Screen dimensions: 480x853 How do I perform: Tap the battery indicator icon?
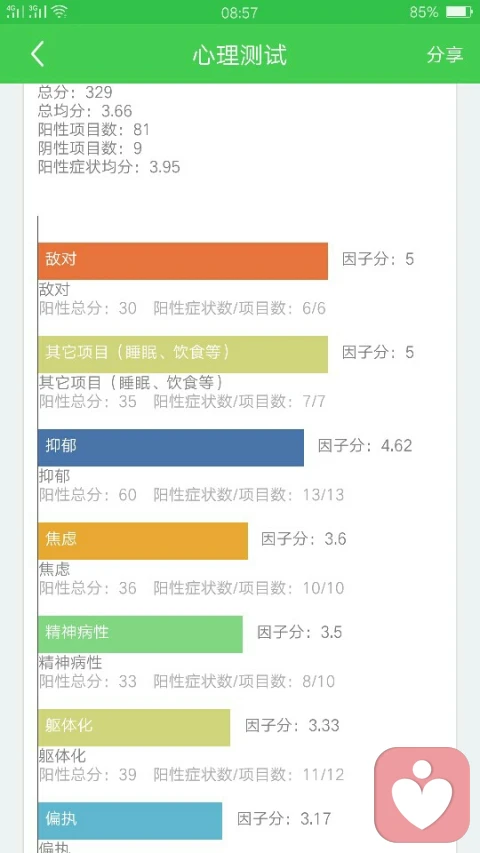click(x=459, y=12)
